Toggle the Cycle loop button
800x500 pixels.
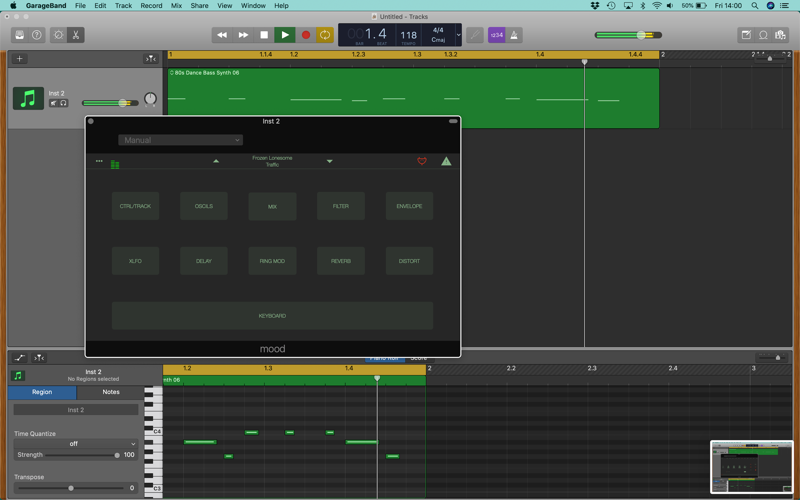click(324, 35)
